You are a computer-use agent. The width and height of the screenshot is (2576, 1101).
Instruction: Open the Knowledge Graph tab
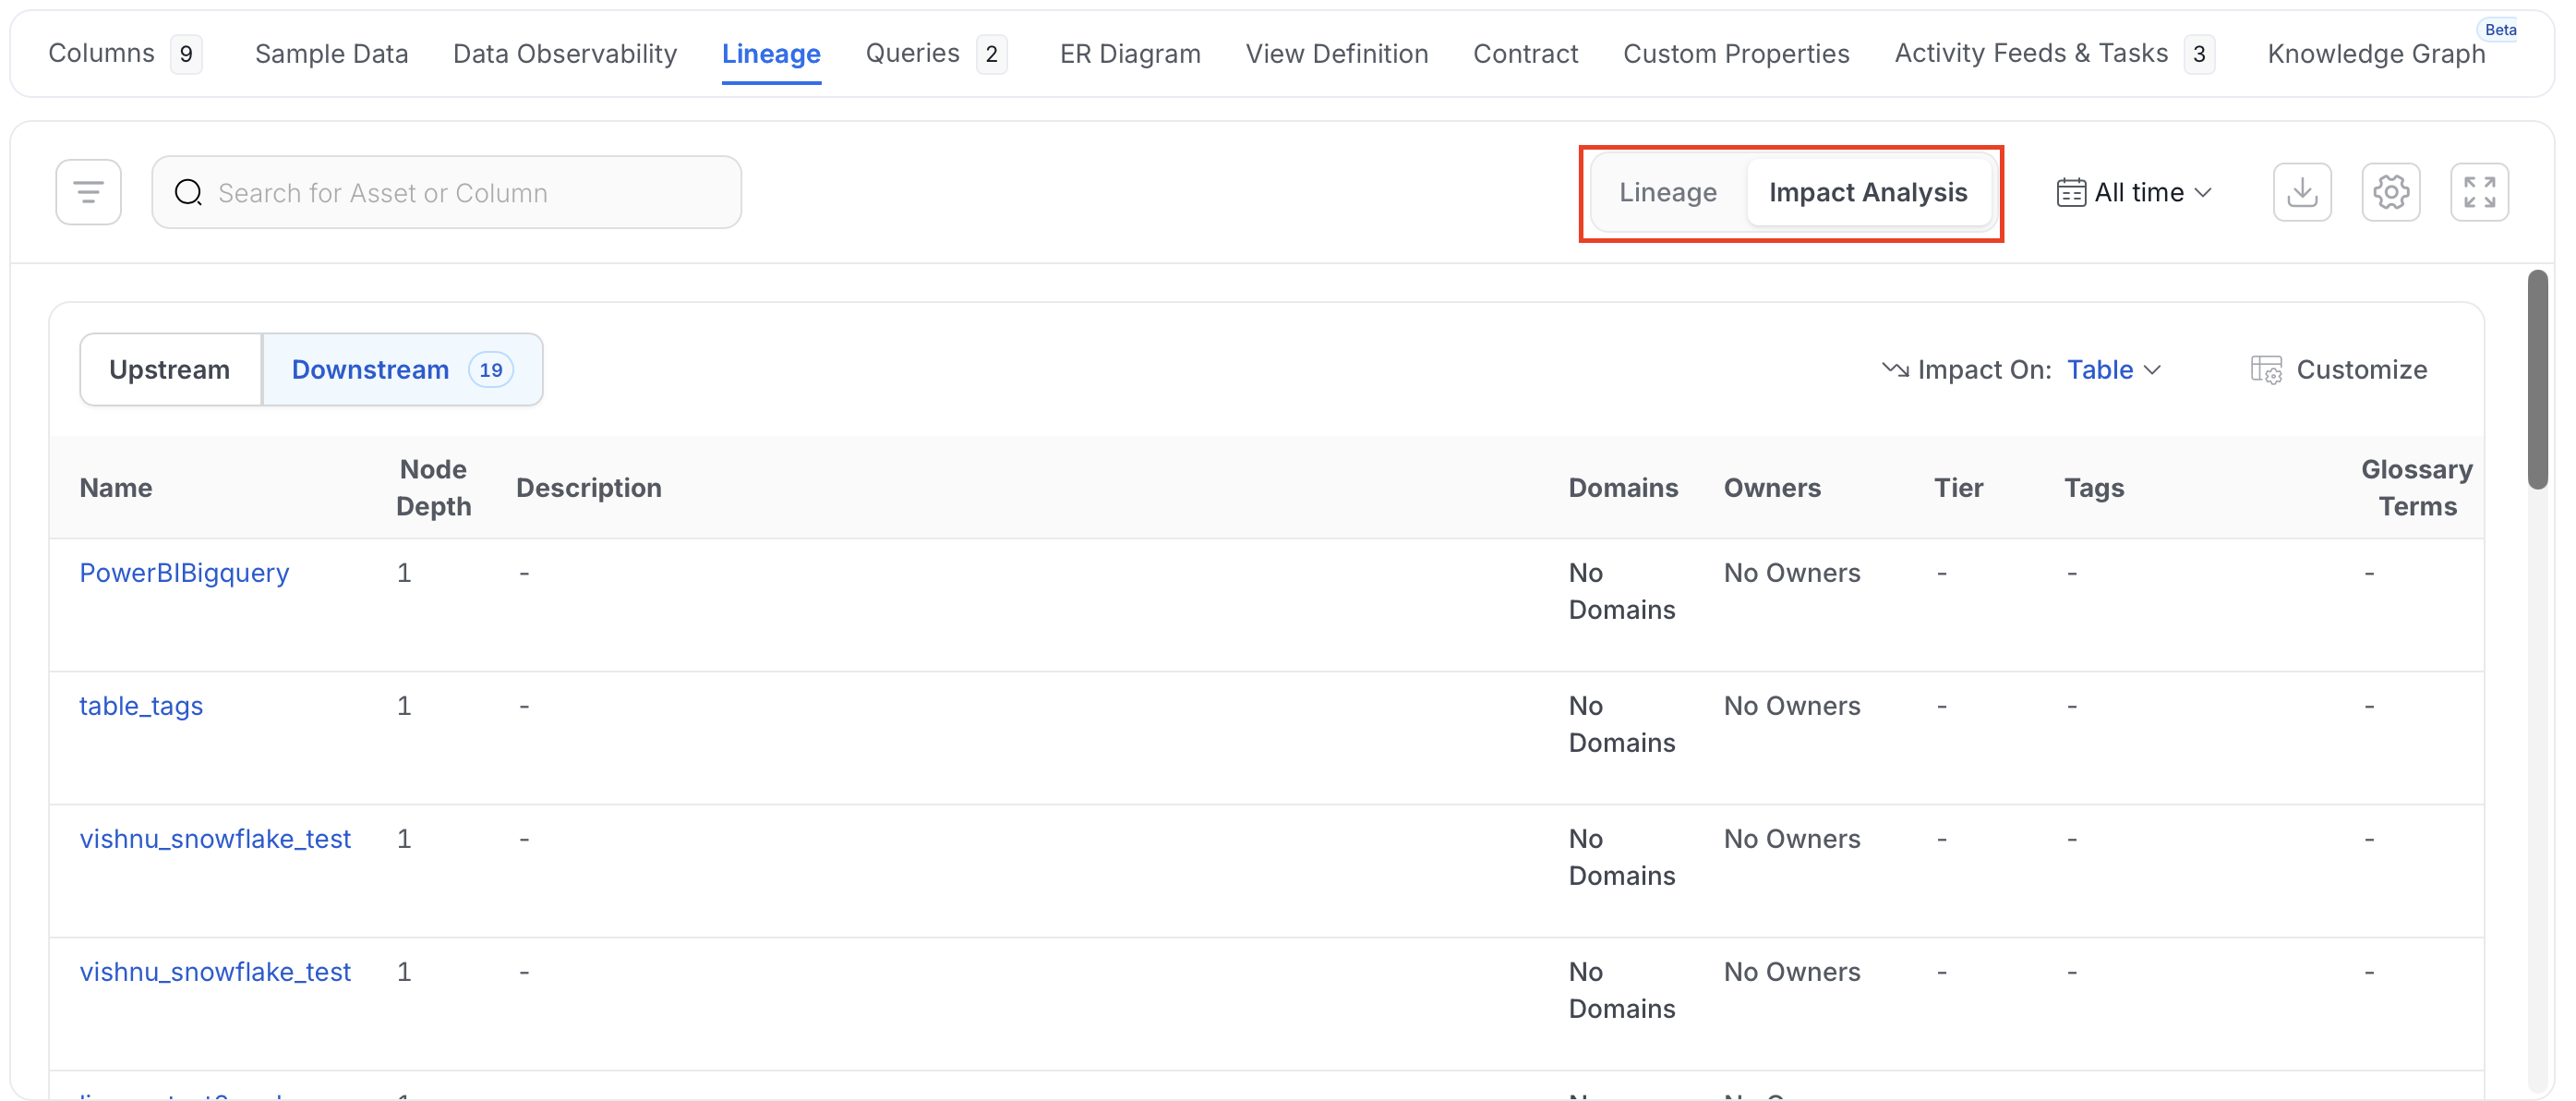tap(2376, 54)
